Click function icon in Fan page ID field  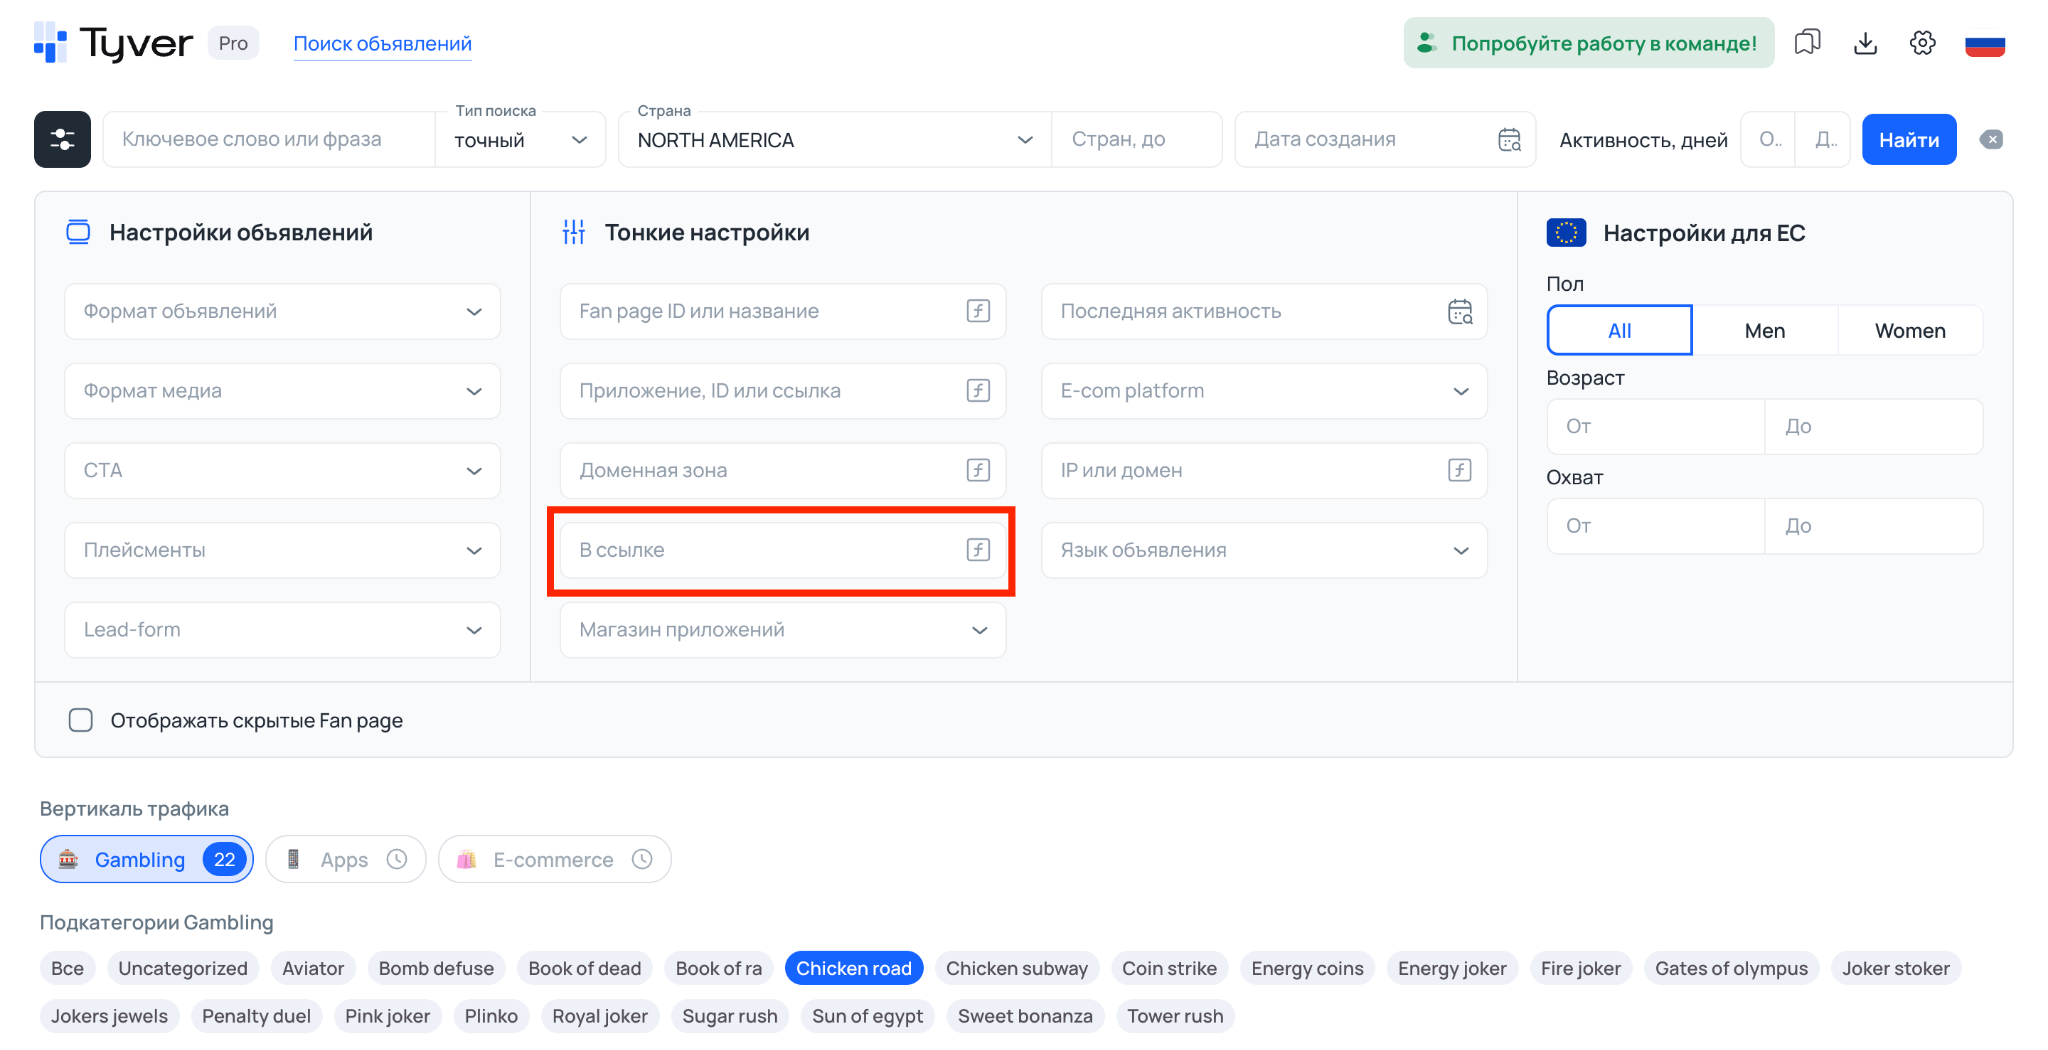[x=978, y=311]
